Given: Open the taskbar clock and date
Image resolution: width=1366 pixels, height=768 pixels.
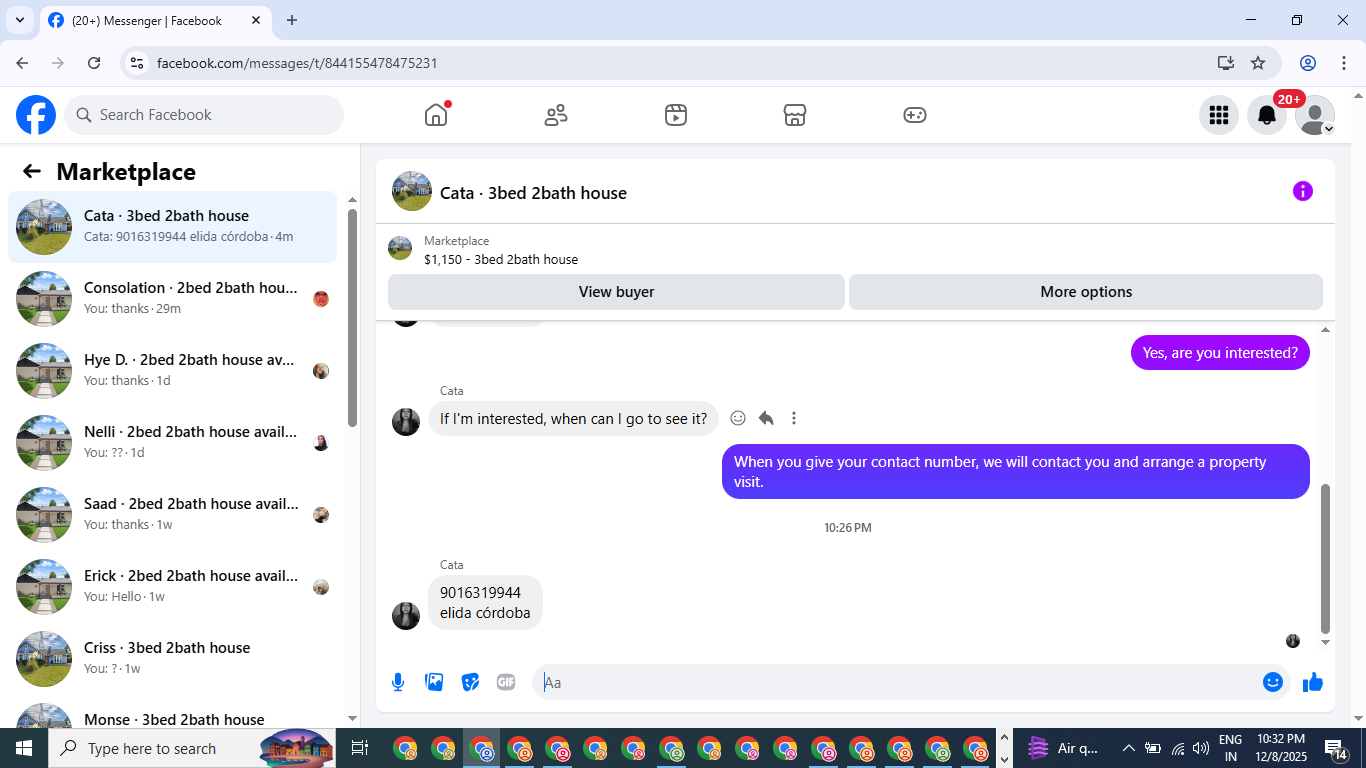Looking at the screenshot, I should [x=1281, y=748].
